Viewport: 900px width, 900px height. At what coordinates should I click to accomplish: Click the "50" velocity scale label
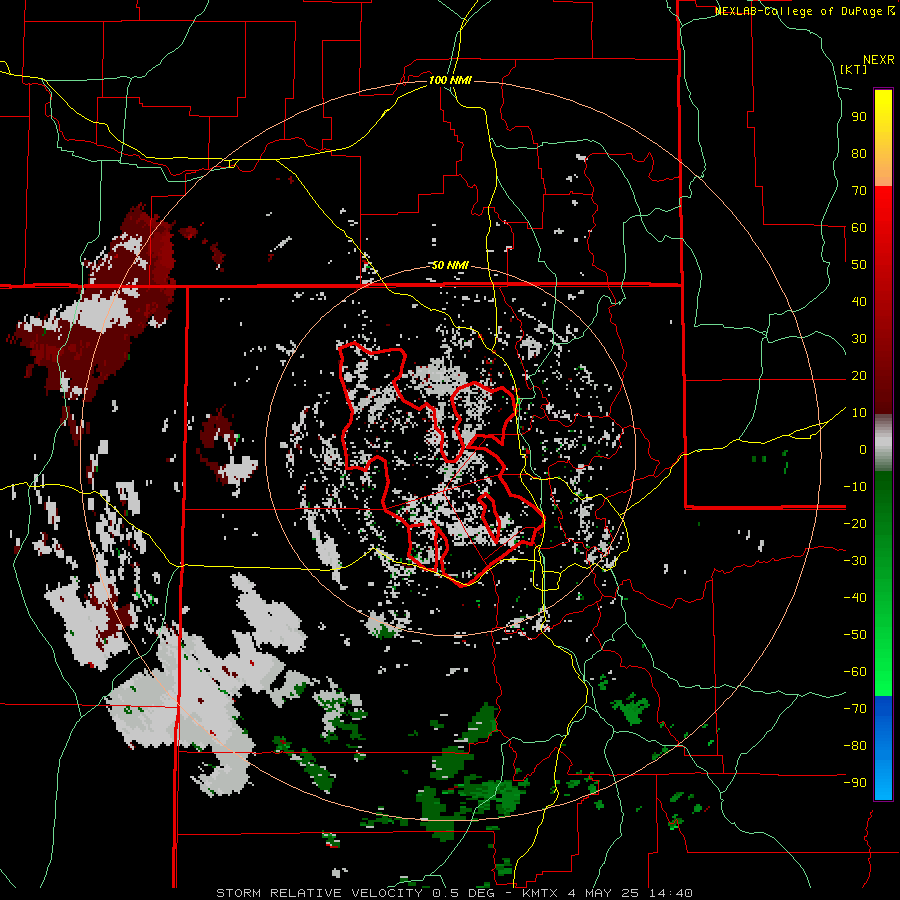point(859,265)
